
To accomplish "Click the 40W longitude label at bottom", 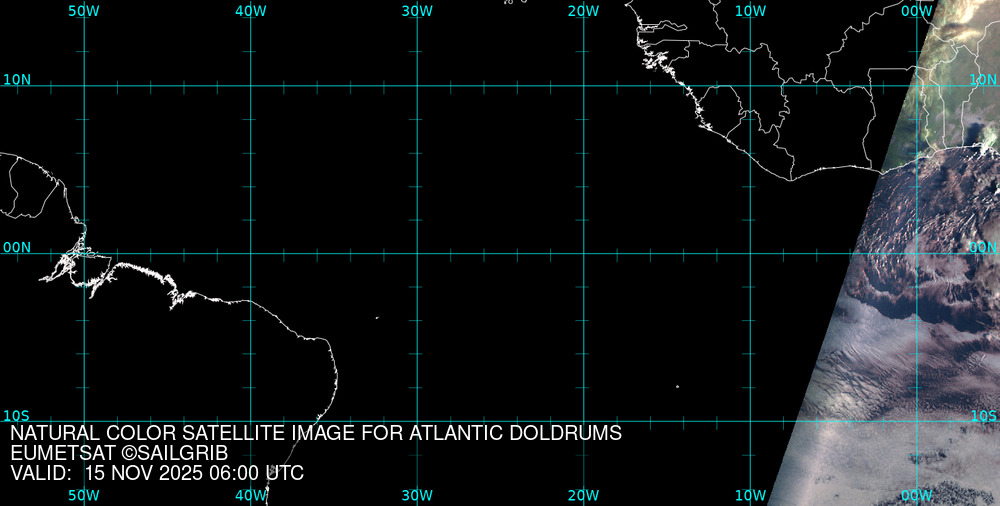I will coord(250,495).
